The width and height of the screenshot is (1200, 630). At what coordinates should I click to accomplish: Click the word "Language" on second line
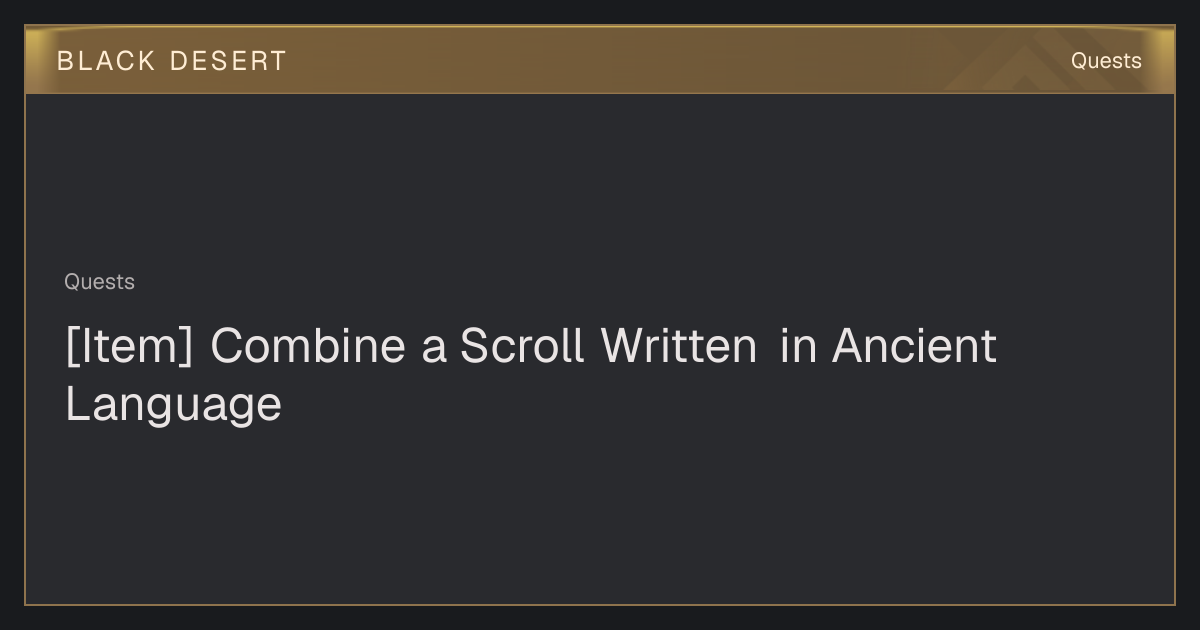click(x=173, y=406)
